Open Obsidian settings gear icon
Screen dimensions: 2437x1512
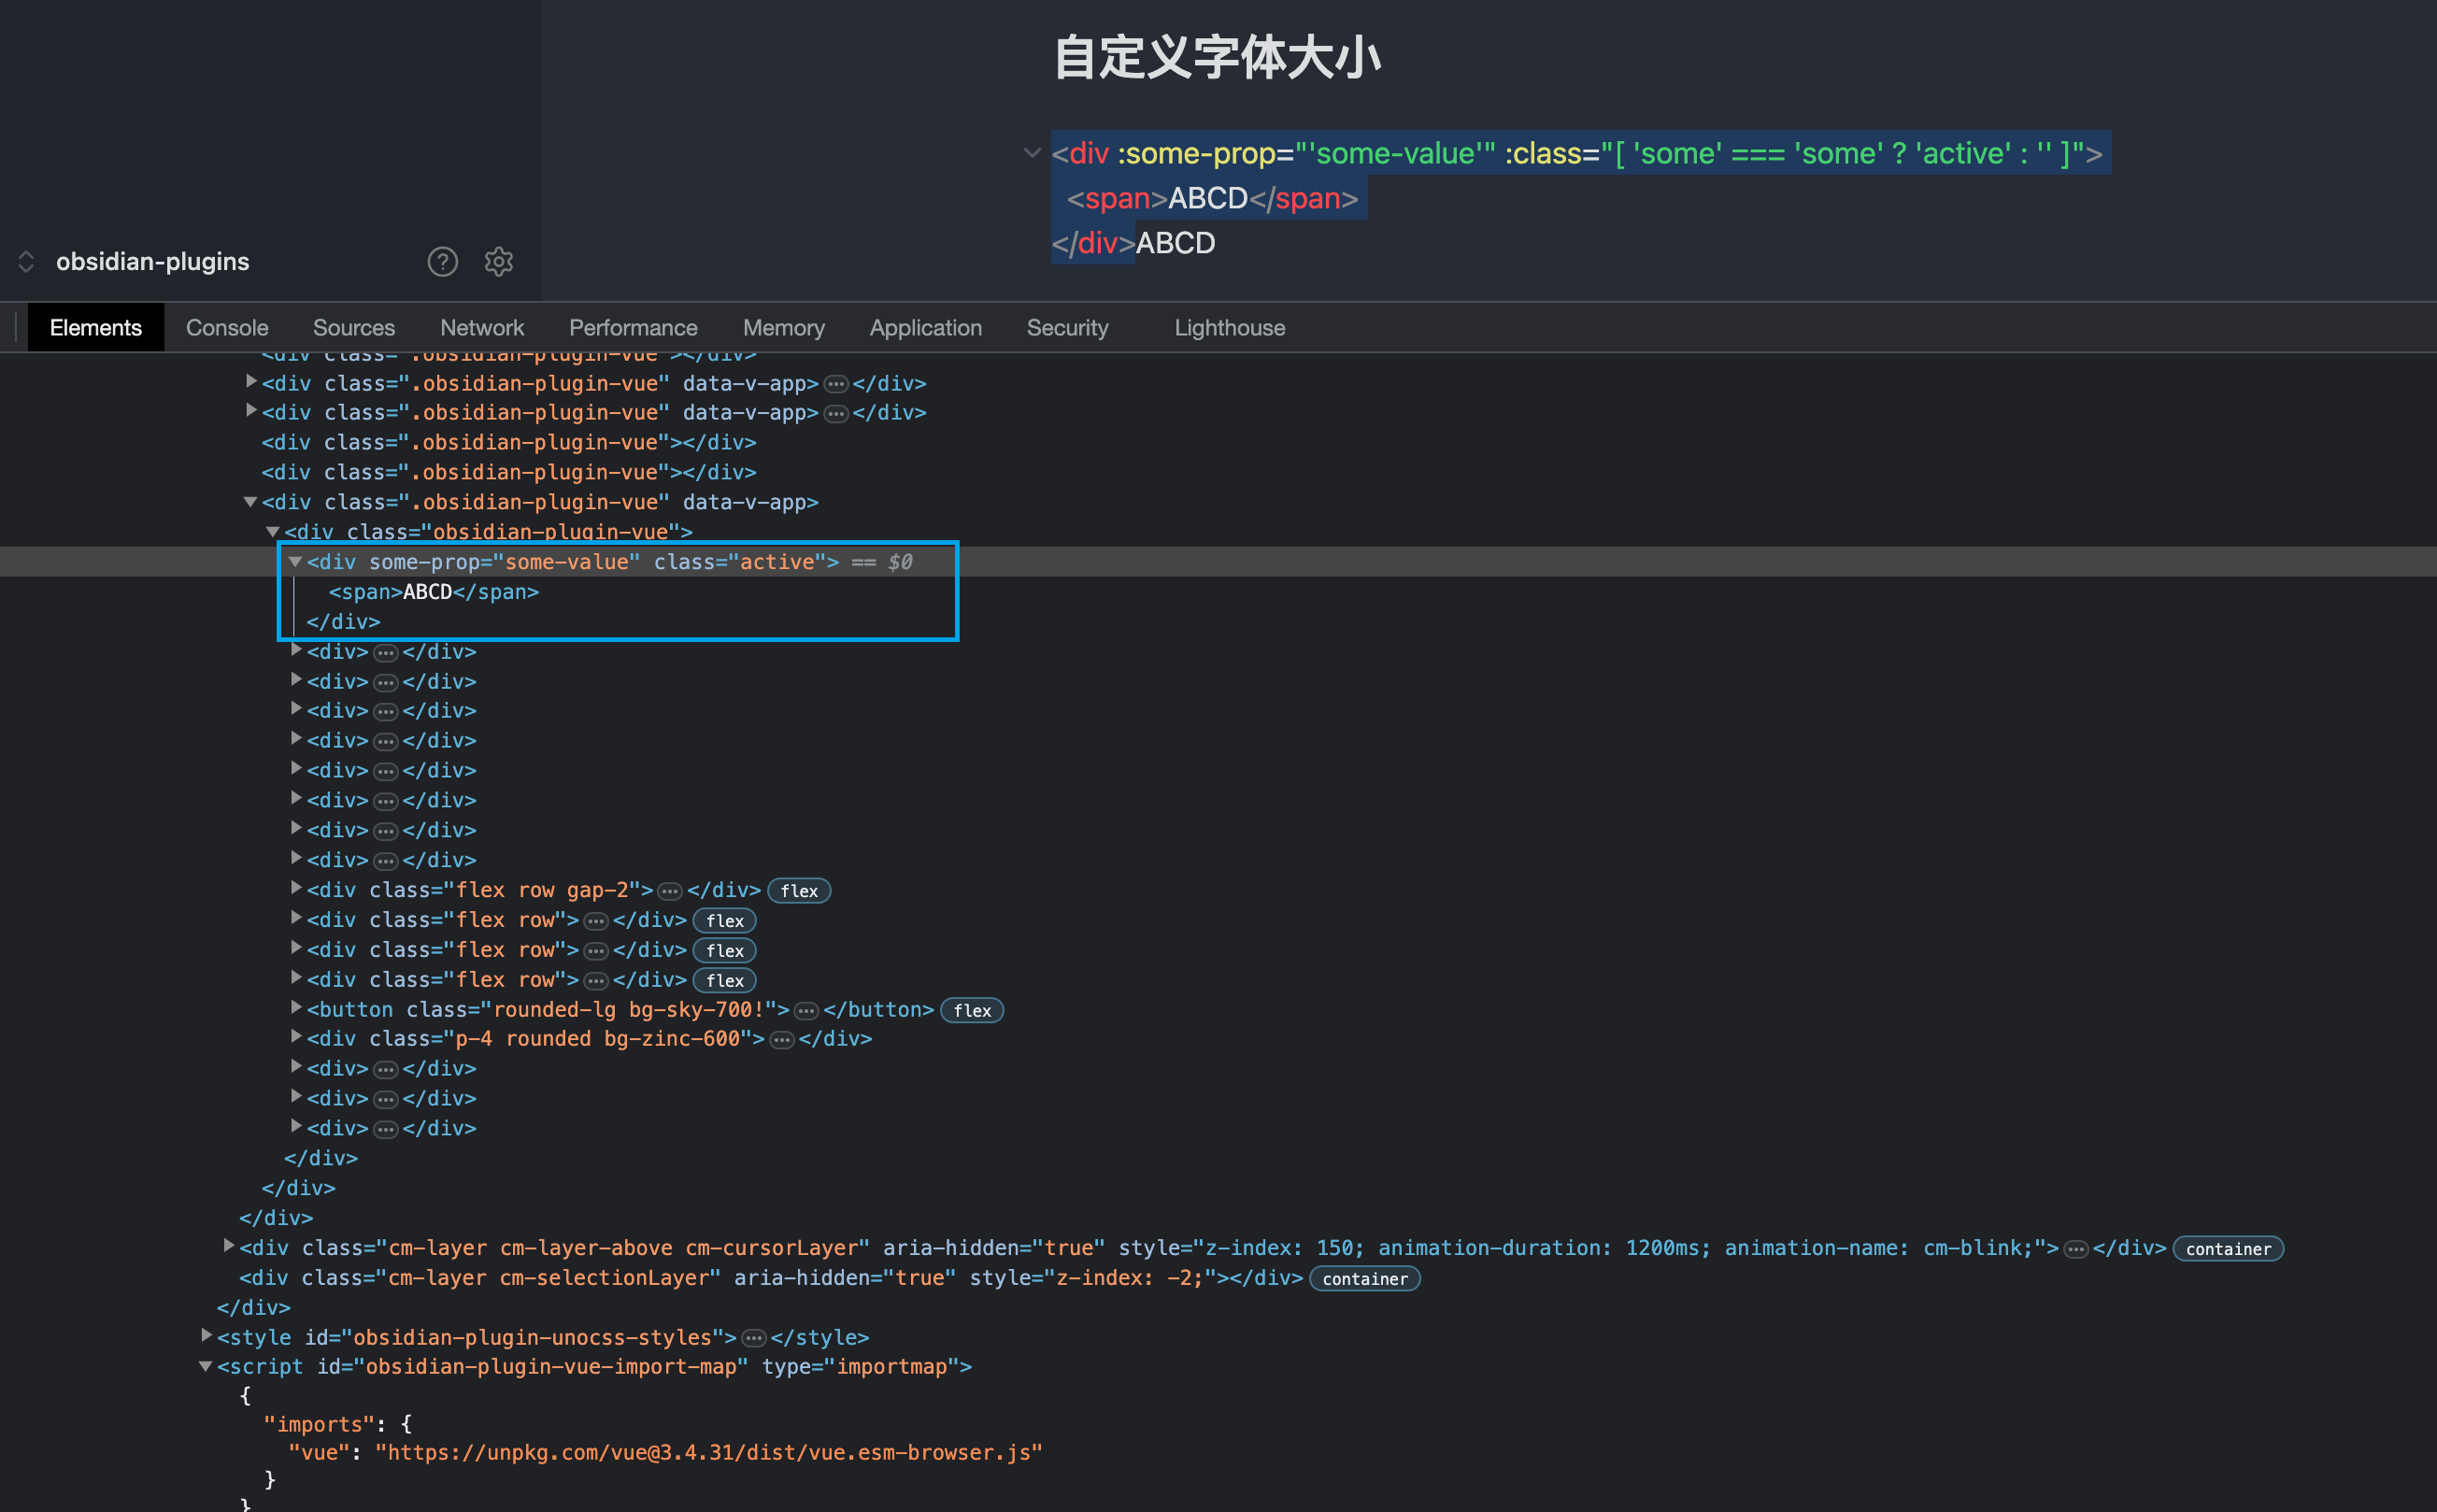click(x=499, y=262)
